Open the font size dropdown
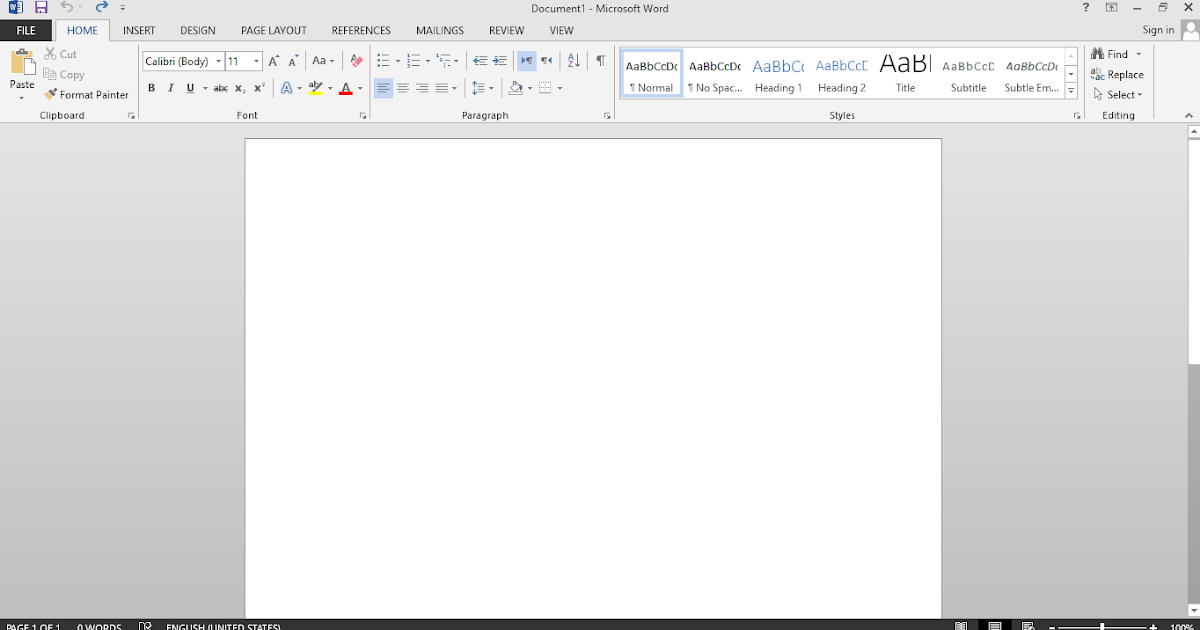Viewport: 1200px width, 630px height. pos(257,61)
